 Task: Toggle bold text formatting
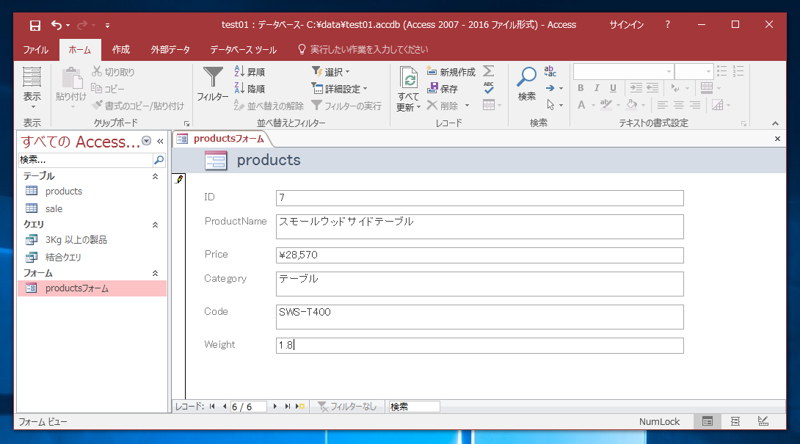click(581, 88)
